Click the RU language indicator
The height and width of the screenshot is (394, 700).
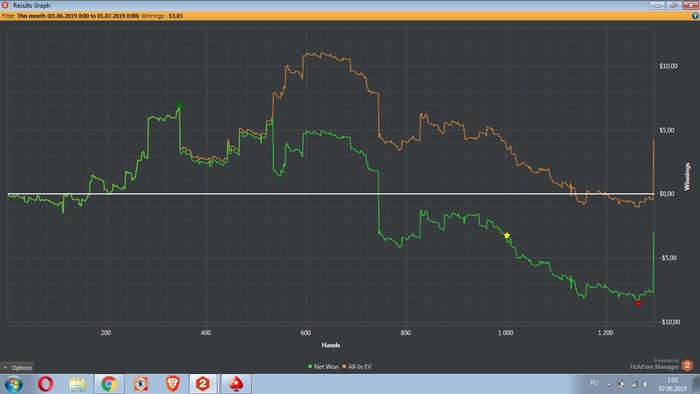(594, 383)
